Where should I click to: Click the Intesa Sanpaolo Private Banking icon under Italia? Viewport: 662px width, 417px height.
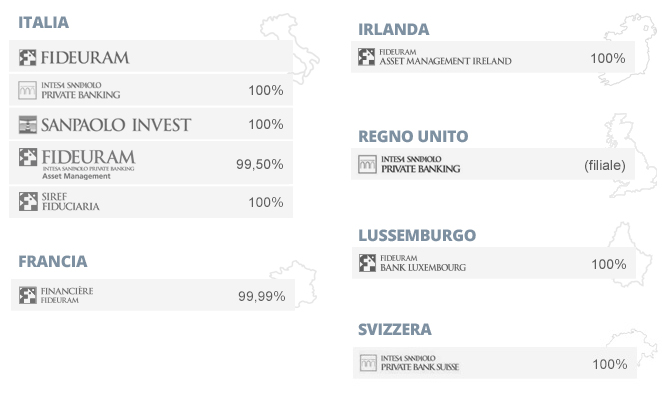[x=27, y=90]
